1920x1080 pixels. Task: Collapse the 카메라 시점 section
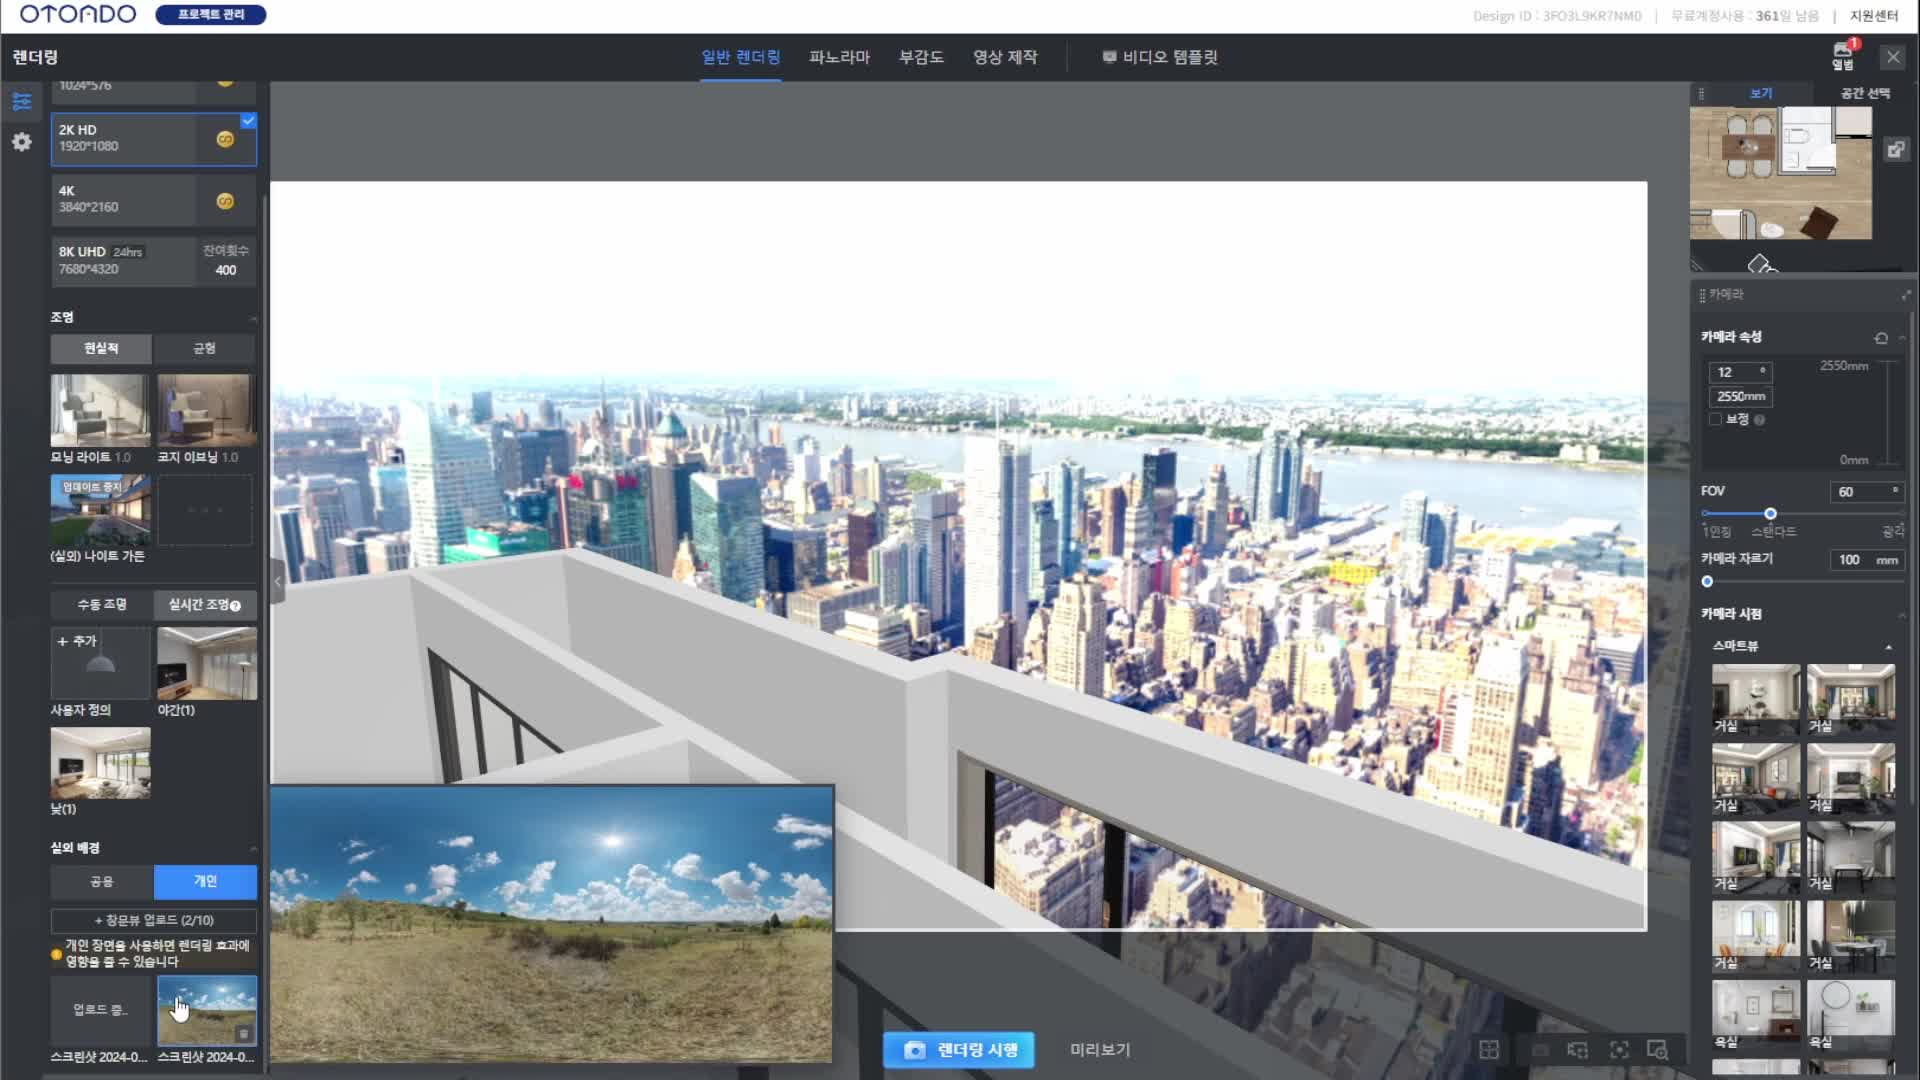[x=1902, y=614]
